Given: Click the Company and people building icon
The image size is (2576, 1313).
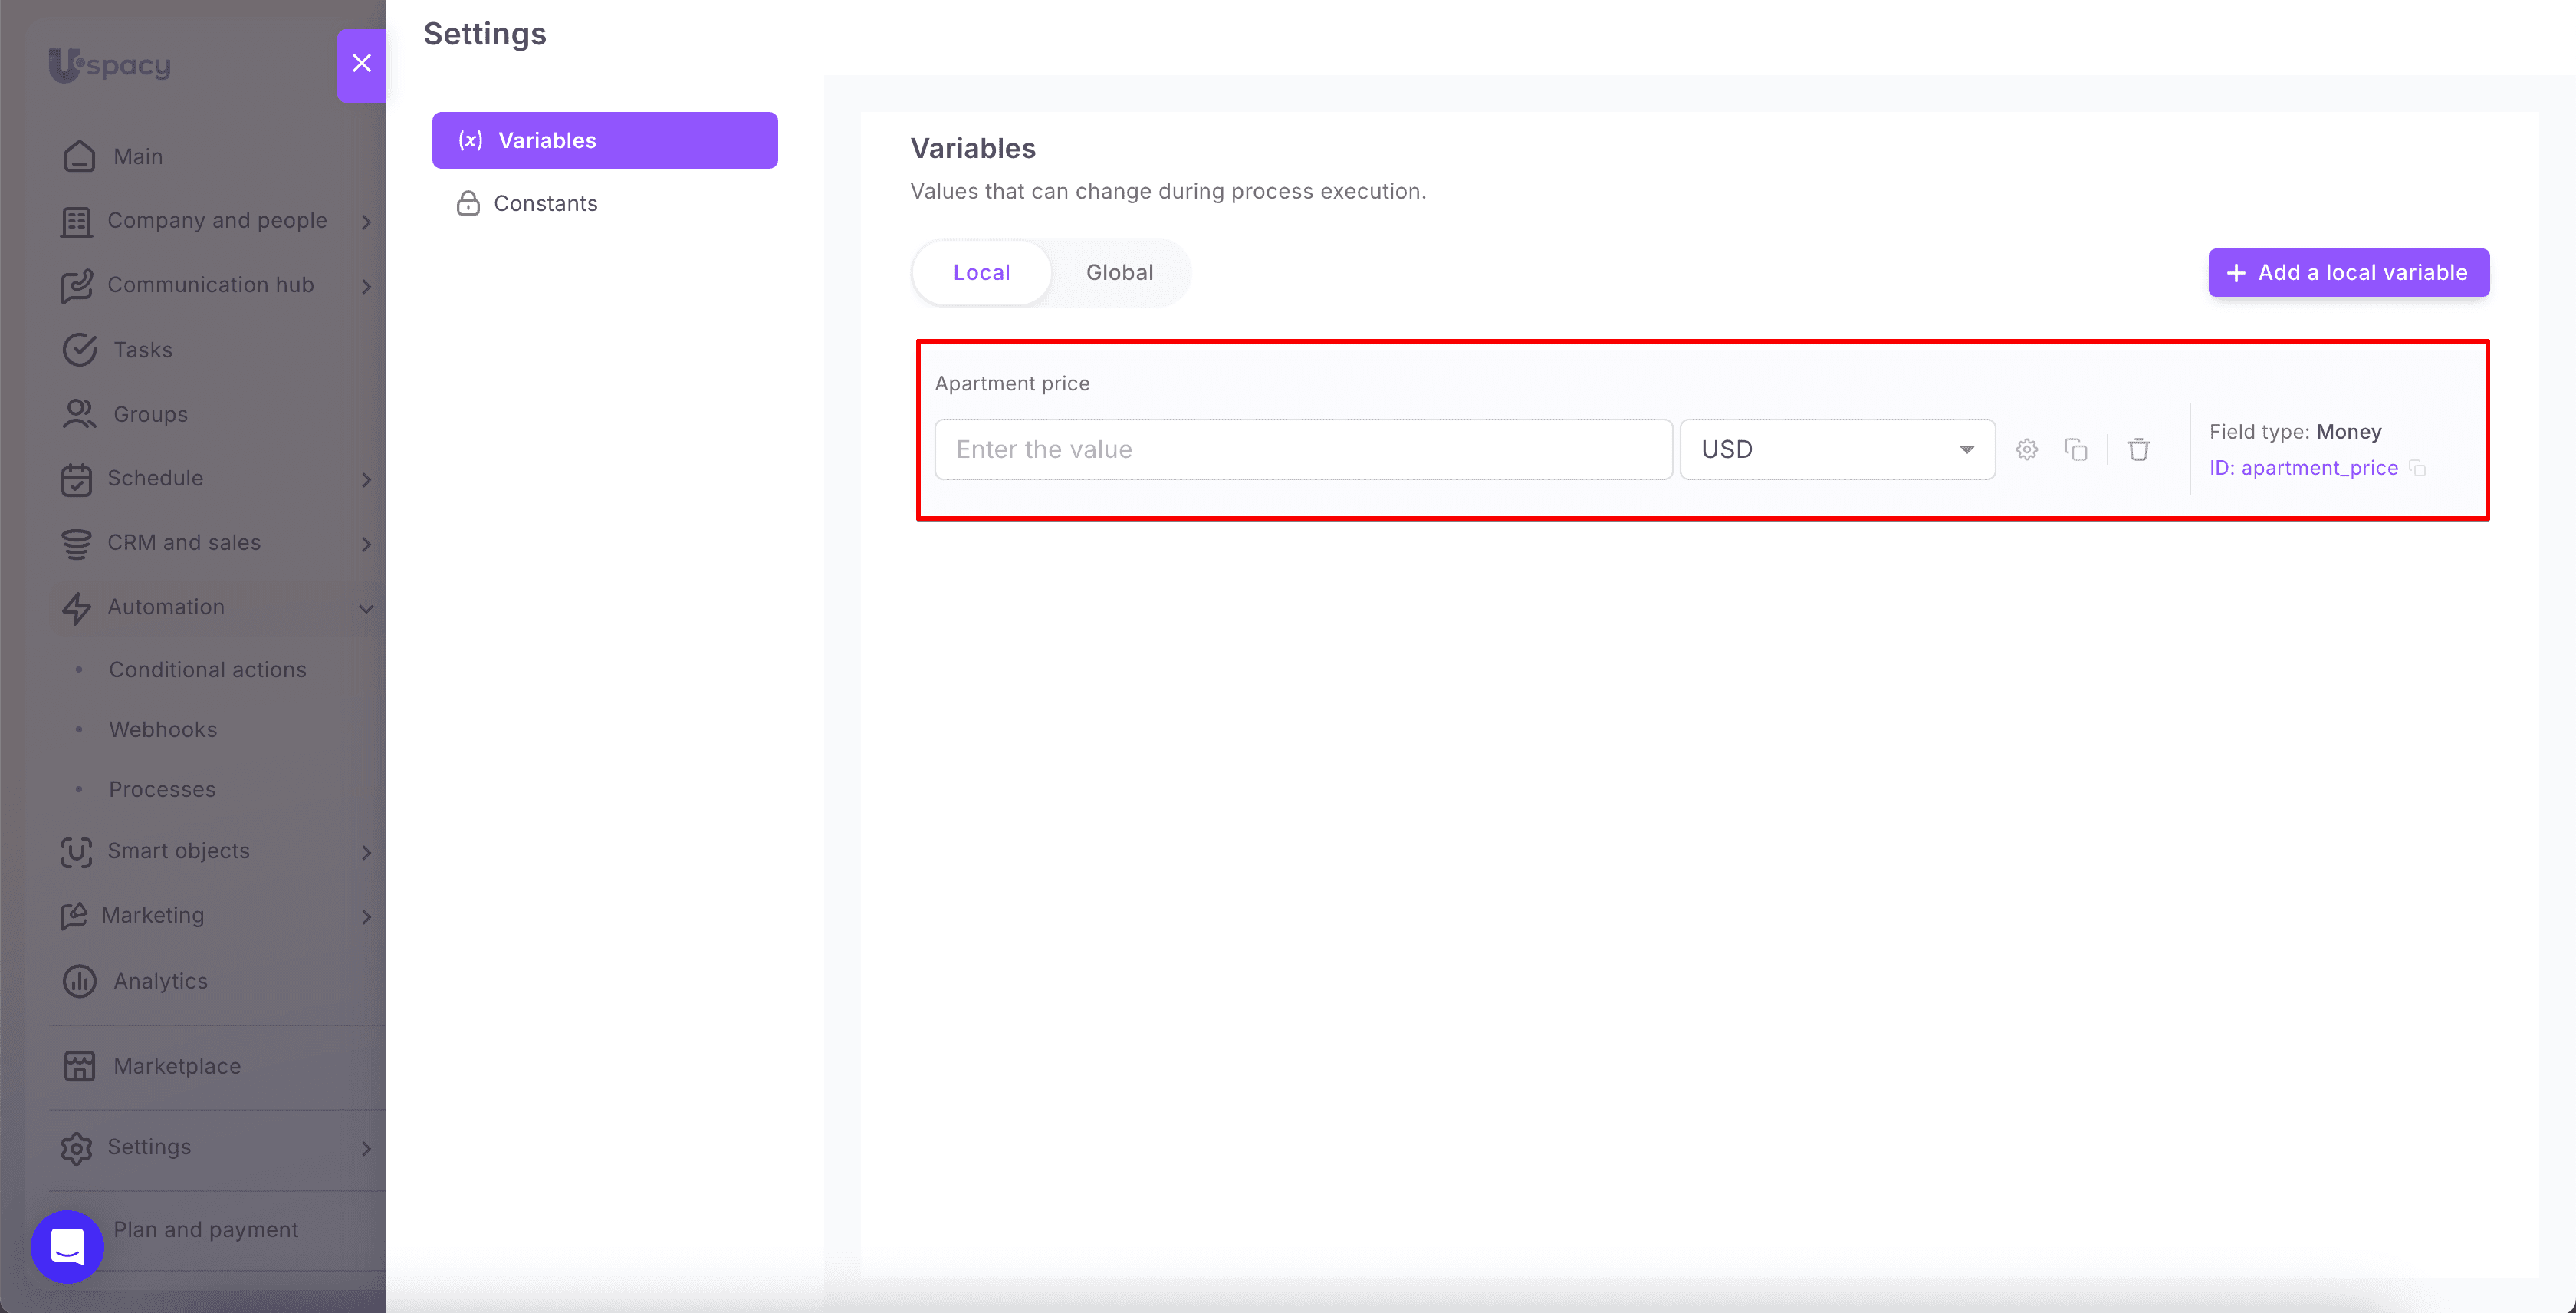Looking at the screenshot, I should tap(76, 221).
